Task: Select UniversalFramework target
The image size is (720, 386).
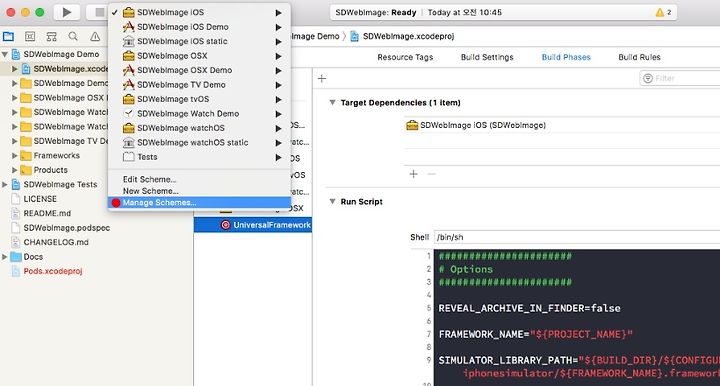Action: [253, 225]
